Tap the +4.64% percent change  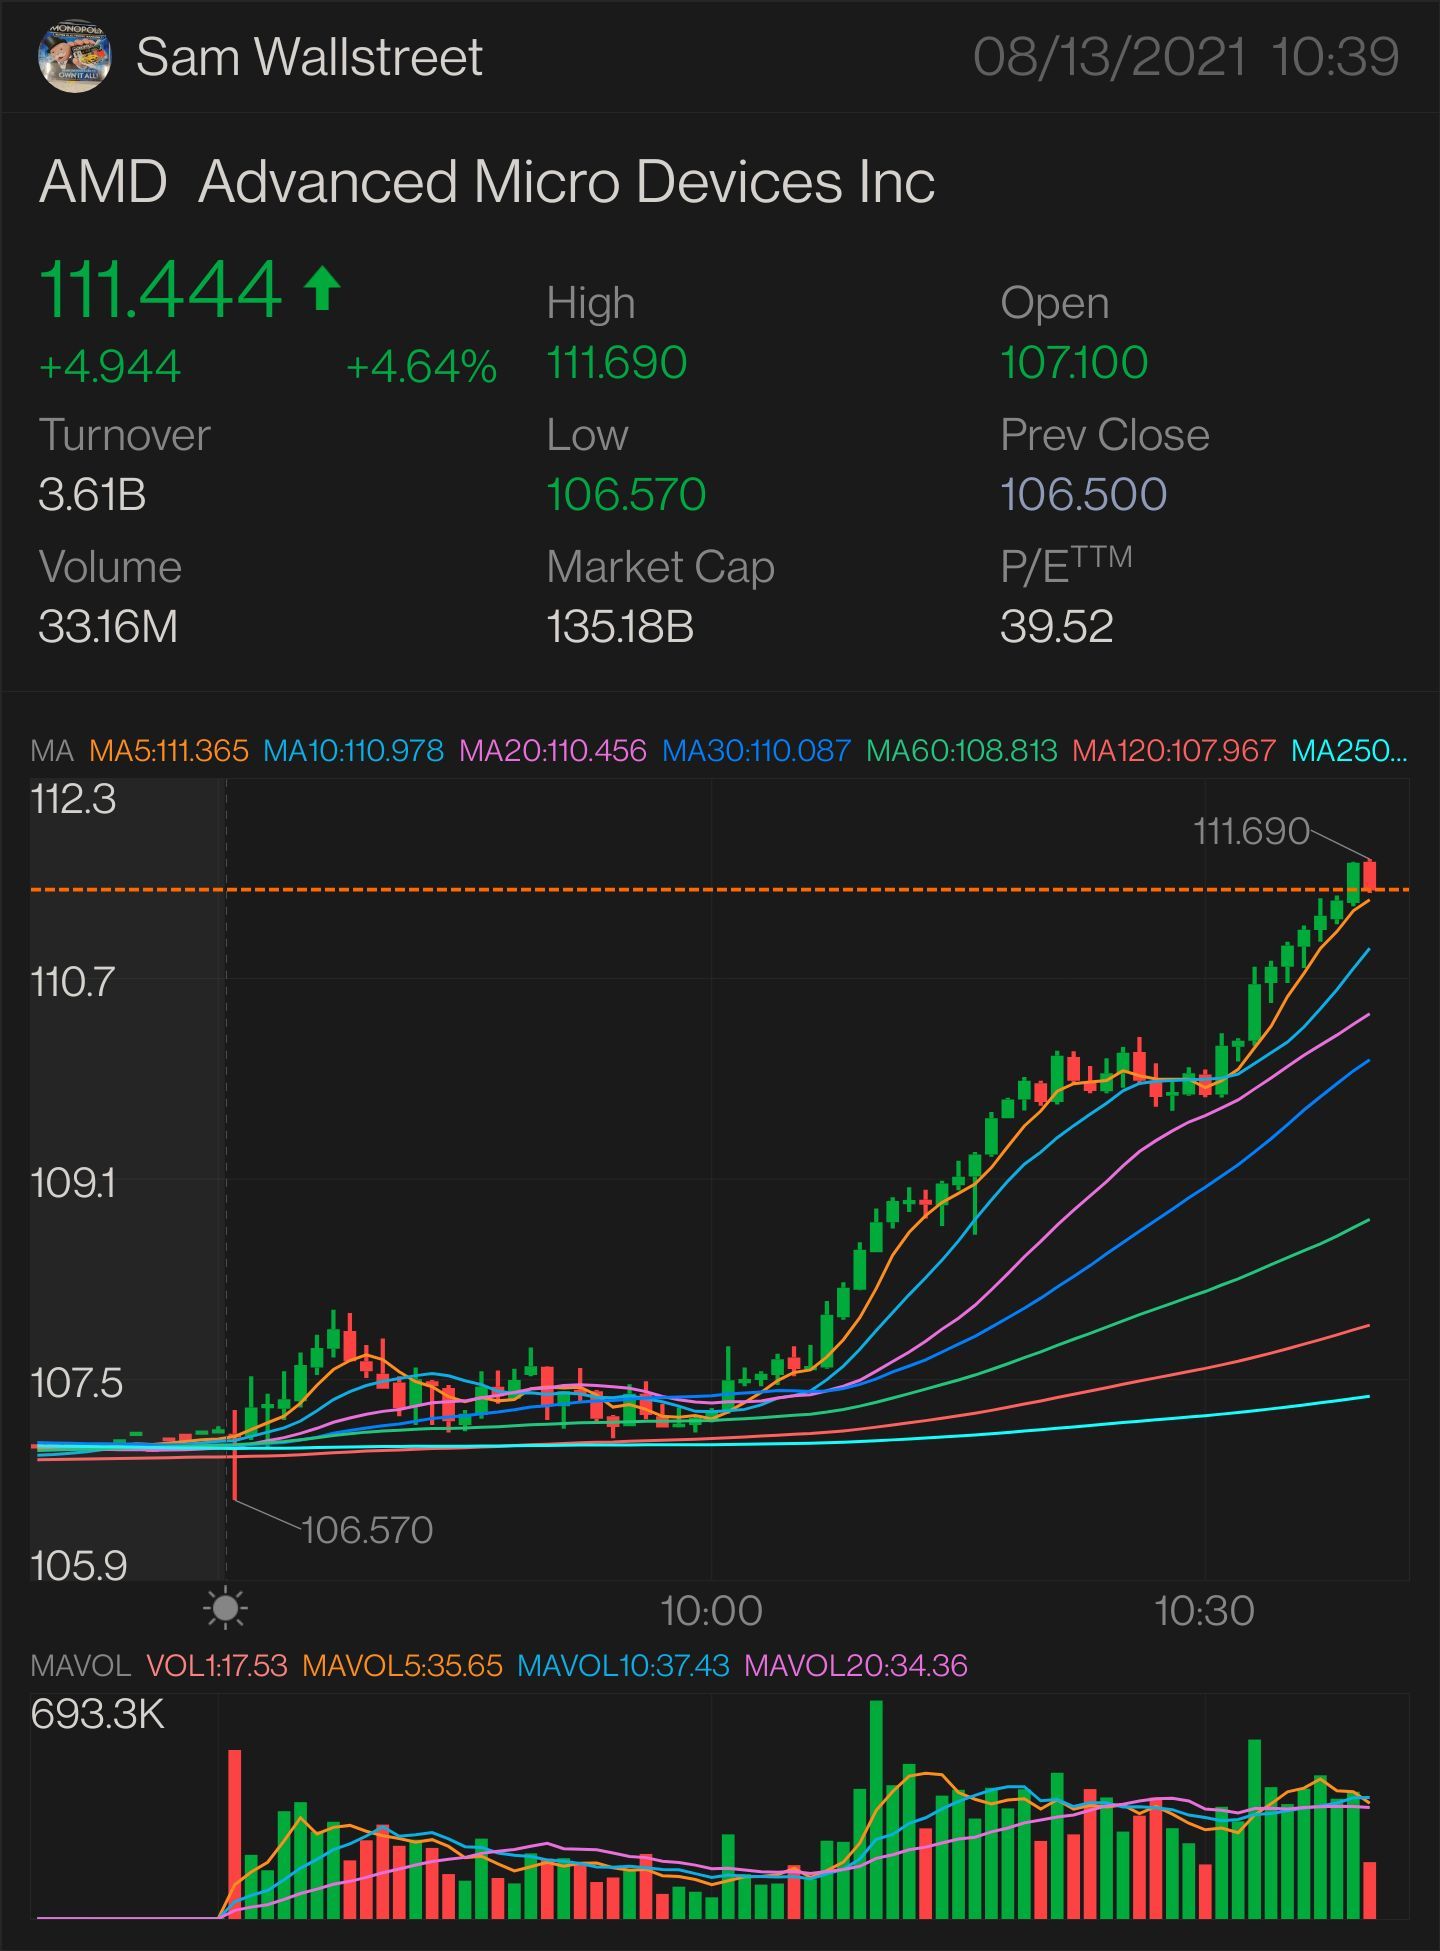click(x=421, y=367)
